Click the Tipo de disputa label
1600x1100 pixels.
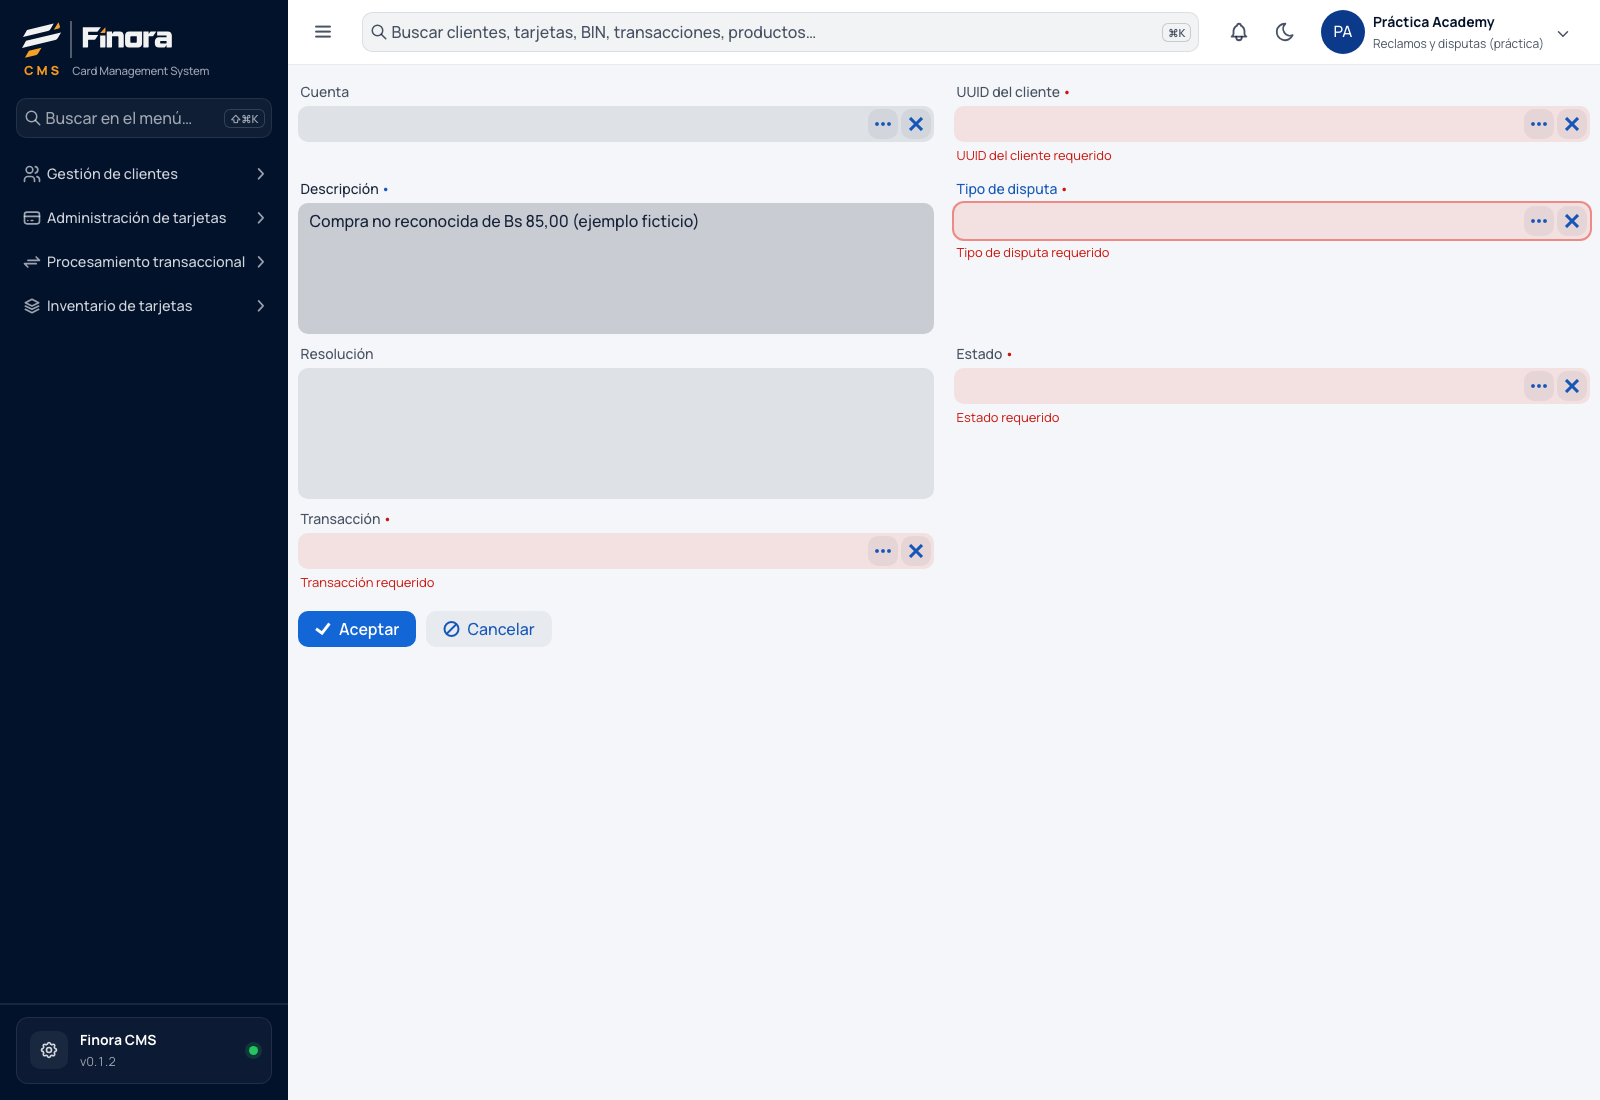pyautogui.click(x=1006, y=189)
